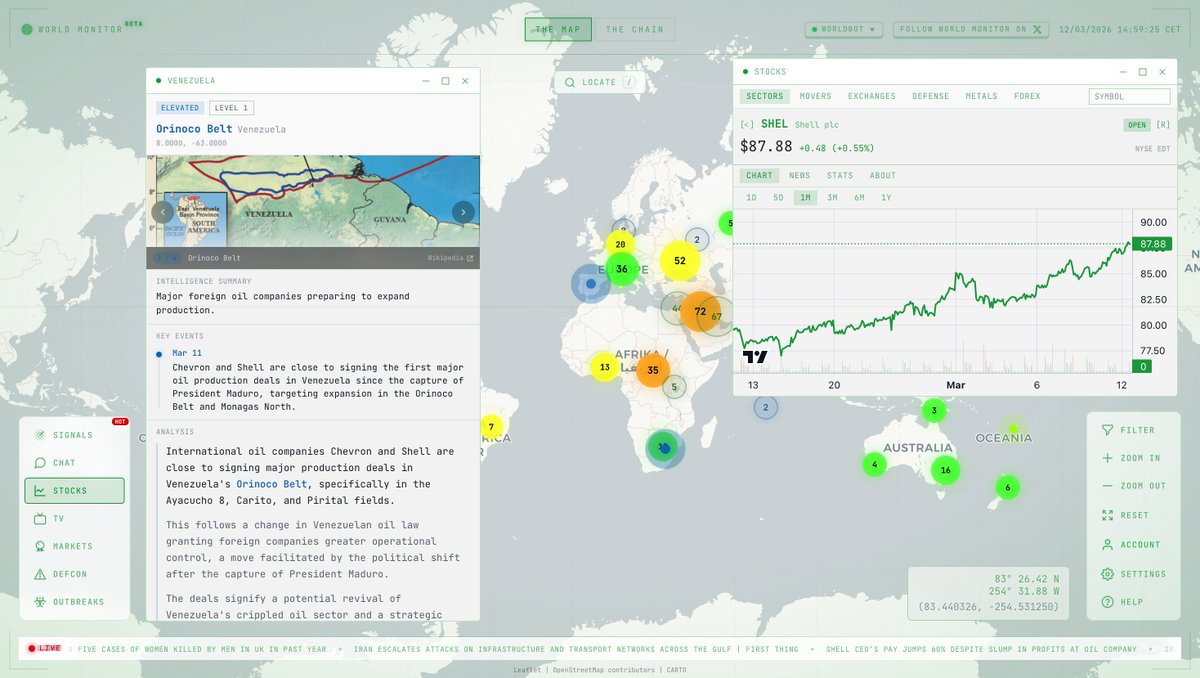Select the Metals tab
This screenshot has width=1200, height=678.
pyautogui.click(x=981, y=97)
